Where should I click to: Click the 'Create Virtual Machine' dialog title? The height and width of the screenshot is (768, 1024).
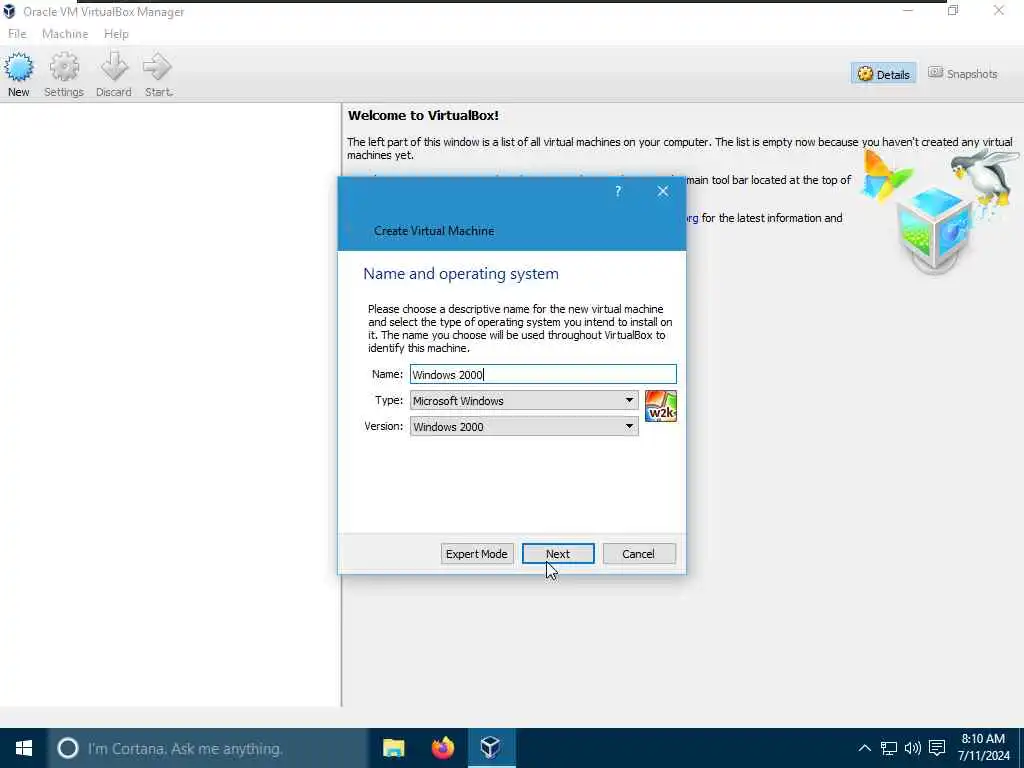(x=434, y=231)
